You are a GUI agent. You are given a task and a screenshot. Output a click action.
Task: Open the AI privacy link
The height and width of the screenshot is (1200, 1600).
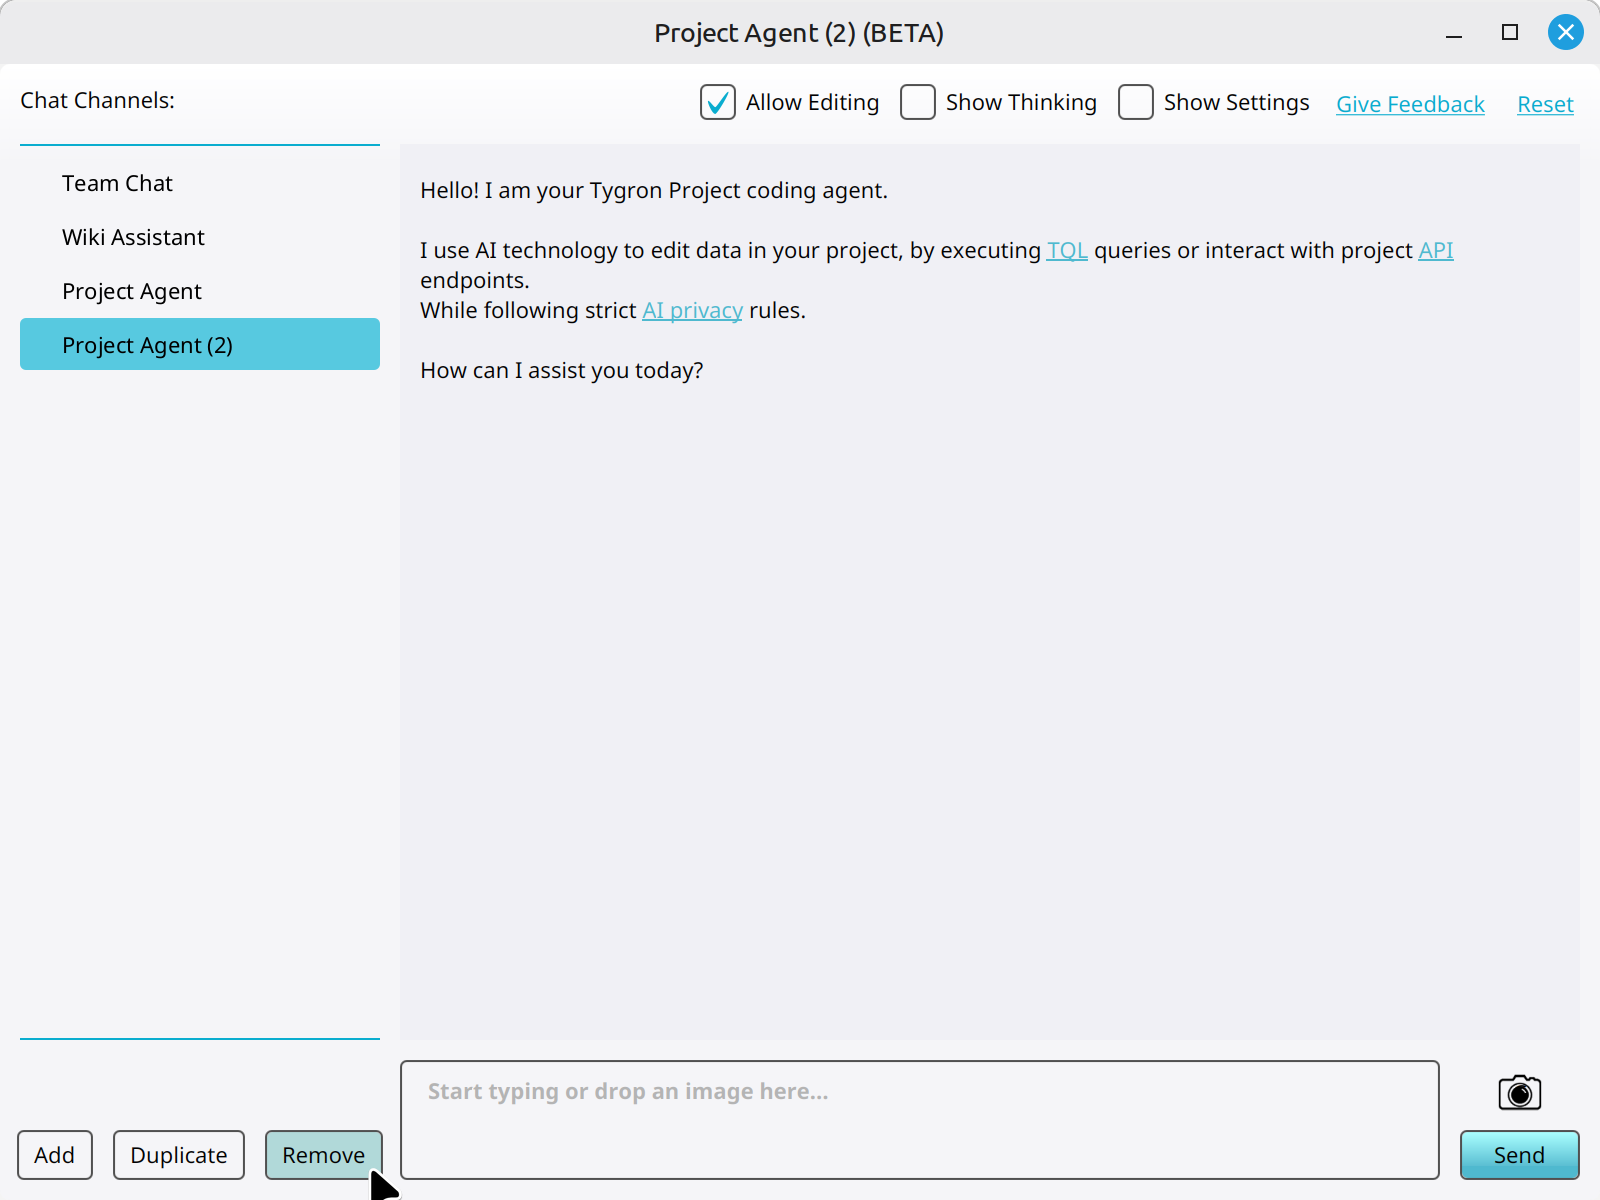pyautogui.click(x=692, y=310)
